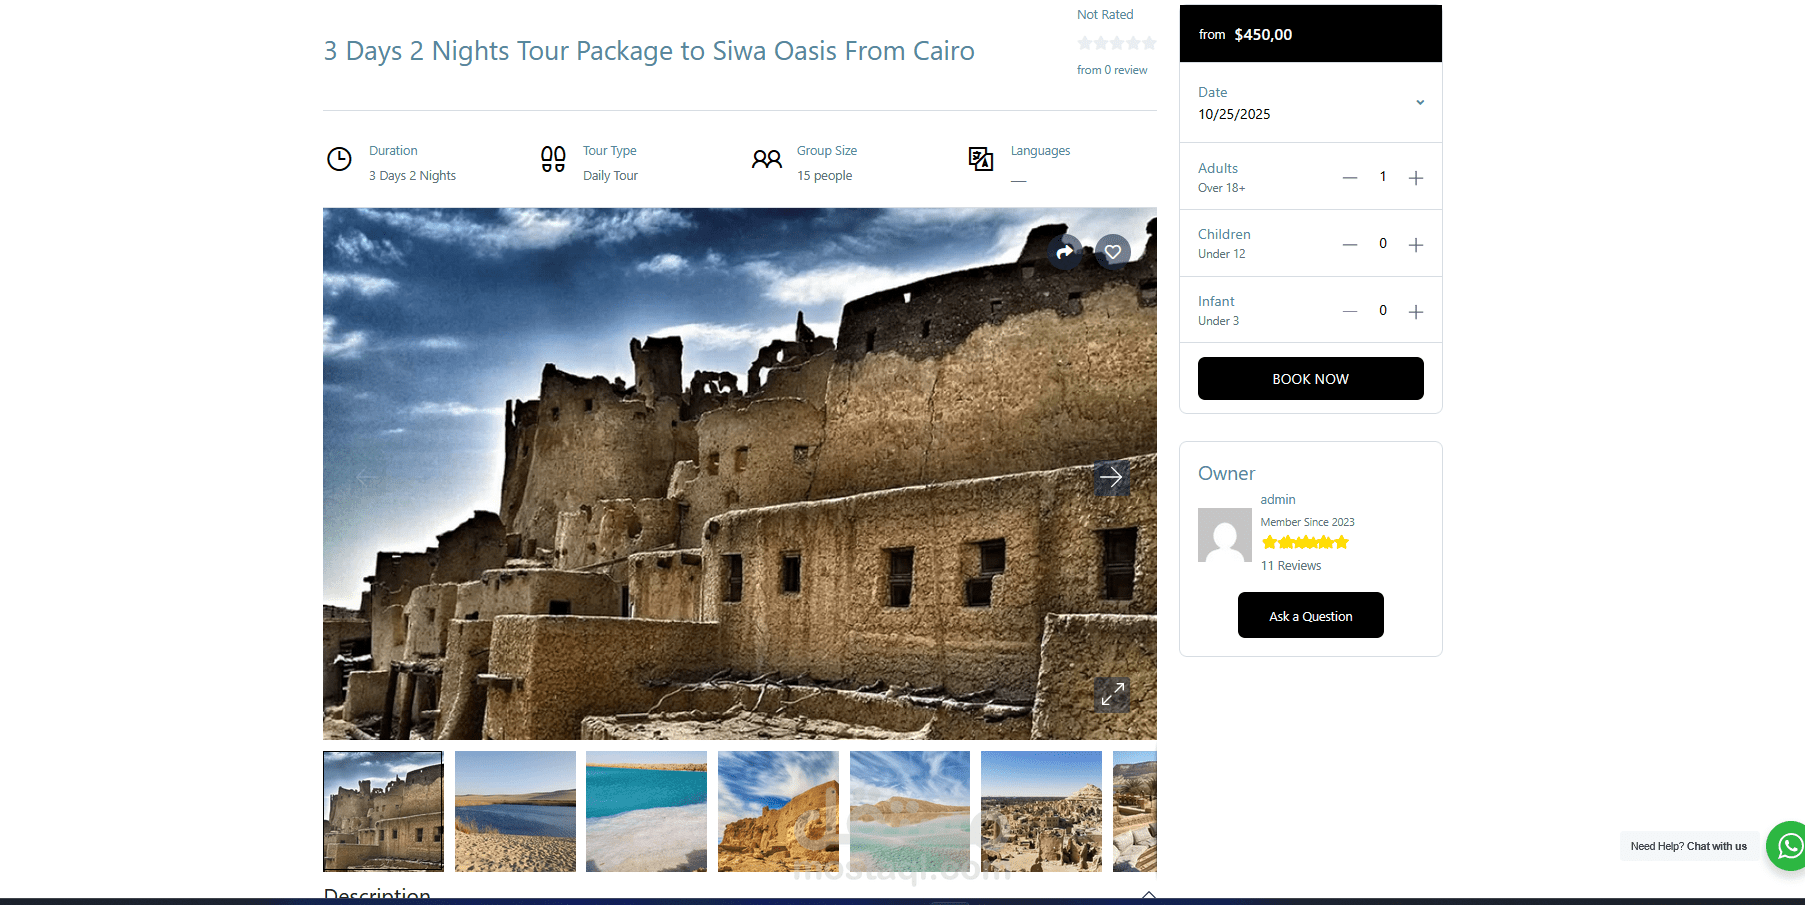Increase Adults count with plus
The image size is (1805, 905).
[1416, 178]
